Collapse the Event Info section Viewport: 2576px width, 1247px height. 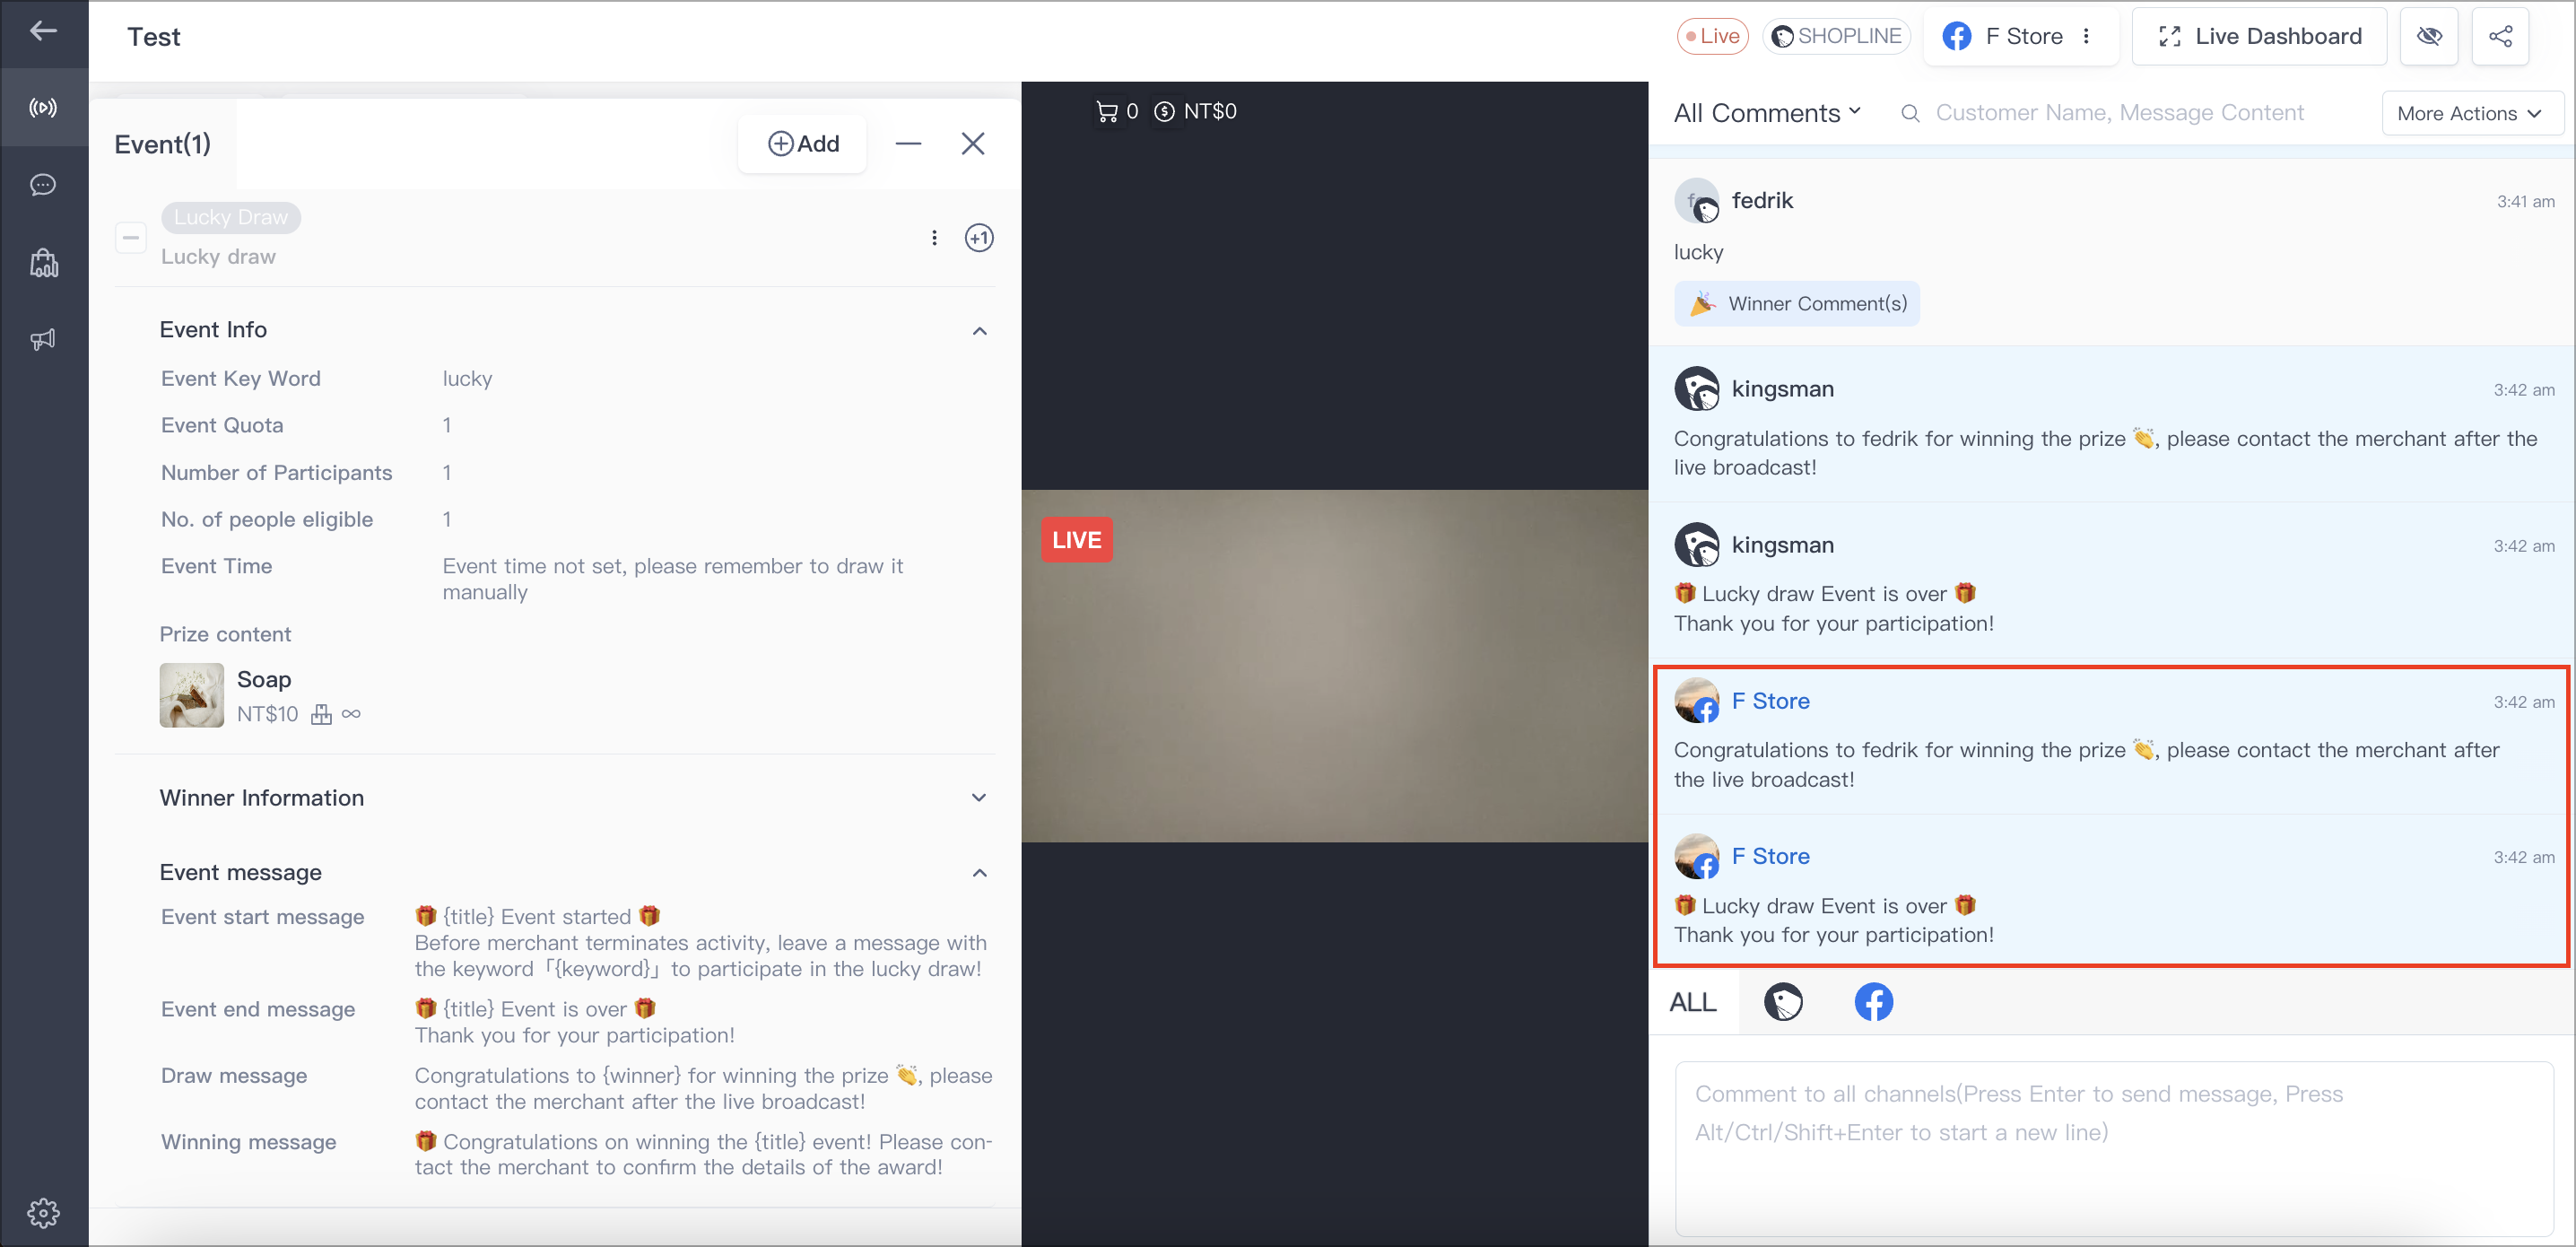(979, 331)
